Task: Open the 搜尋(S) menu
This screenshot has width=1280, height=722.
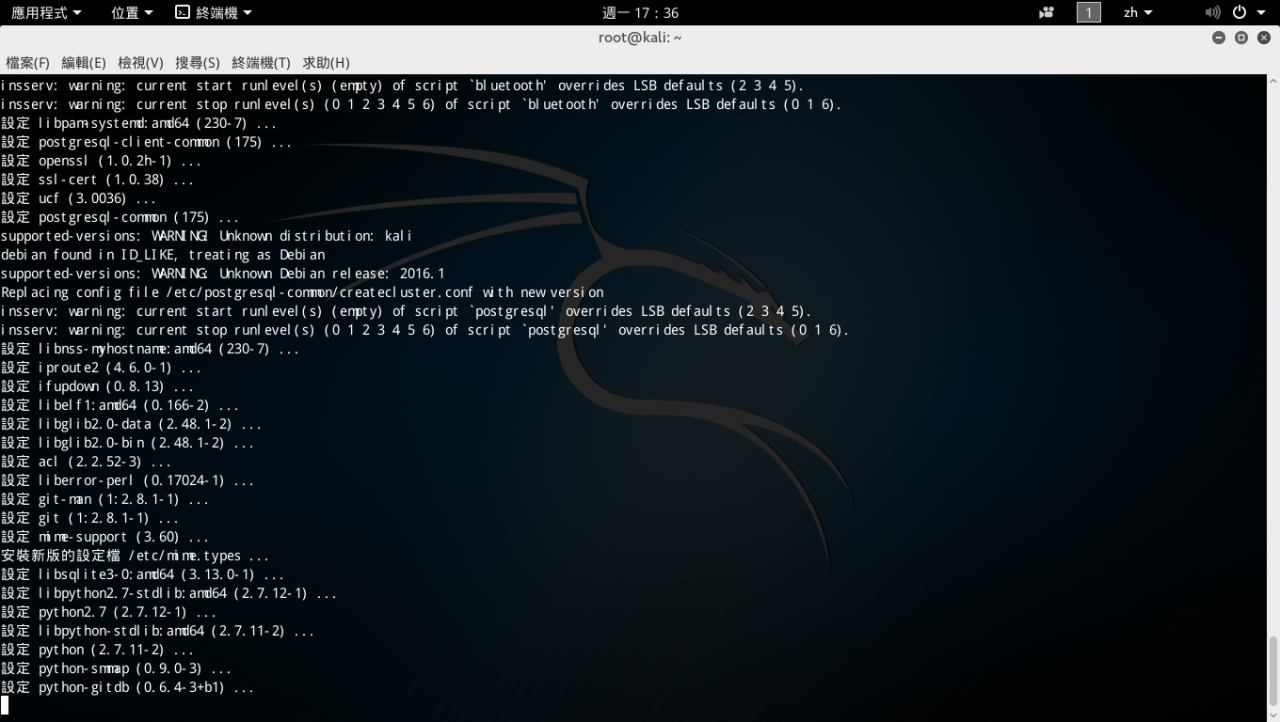Action: click(x=197, y=63)
